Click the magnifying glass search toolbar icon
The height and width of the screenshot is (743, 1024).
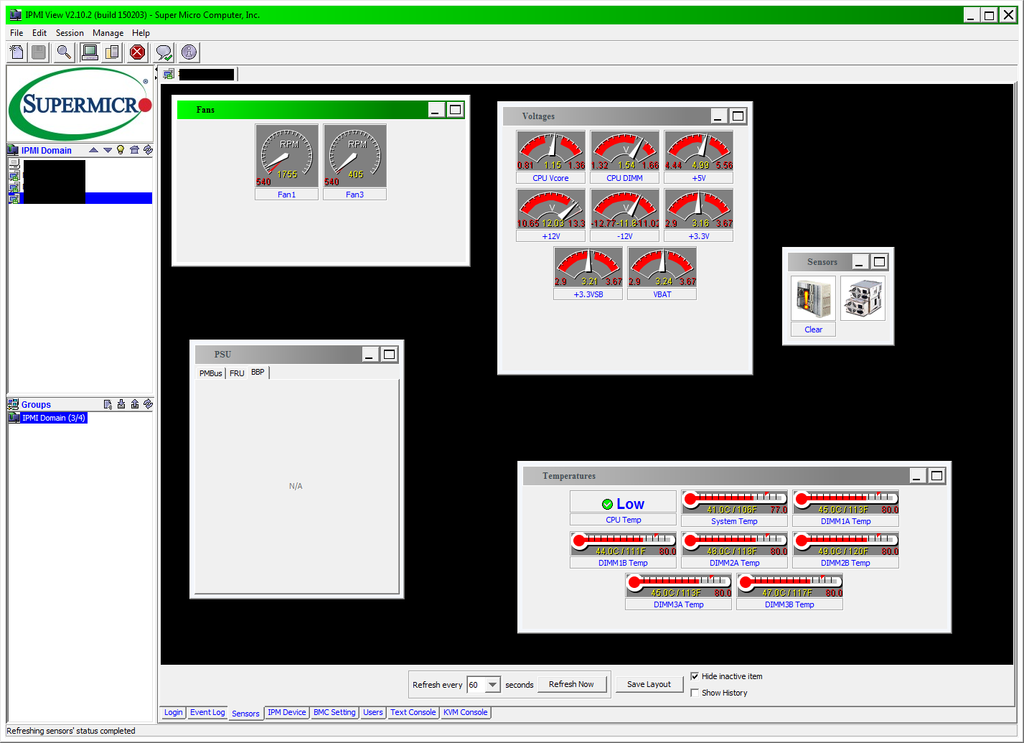click(64, 52)
